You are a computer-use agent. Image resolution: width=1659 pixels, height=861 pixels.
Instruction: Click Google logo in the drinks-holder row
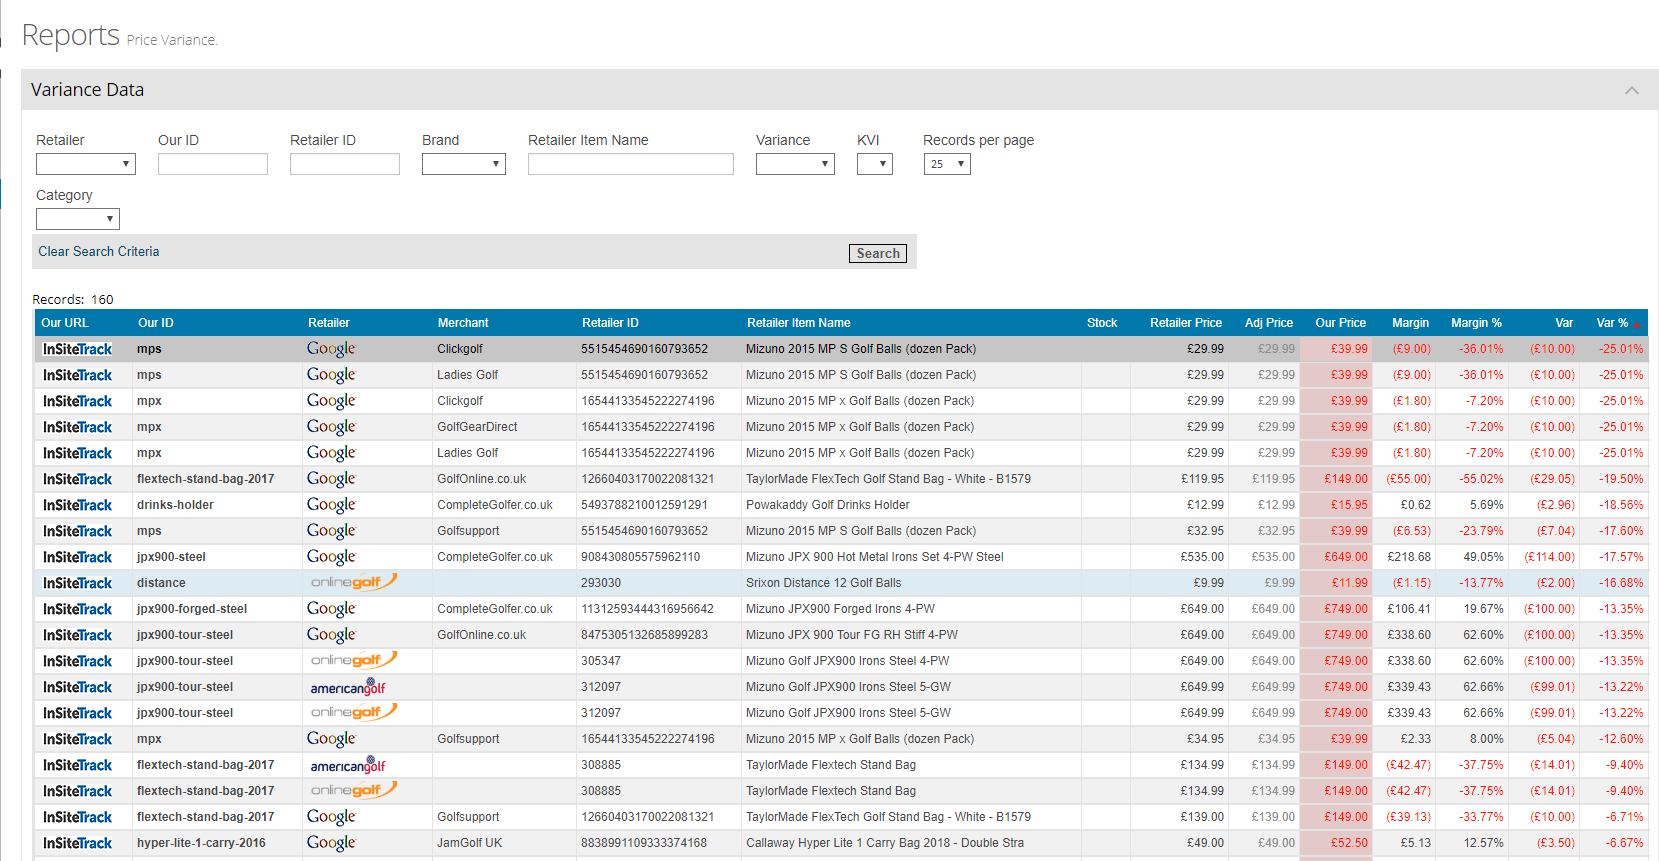pyautogui.click(x=331, y=505)
